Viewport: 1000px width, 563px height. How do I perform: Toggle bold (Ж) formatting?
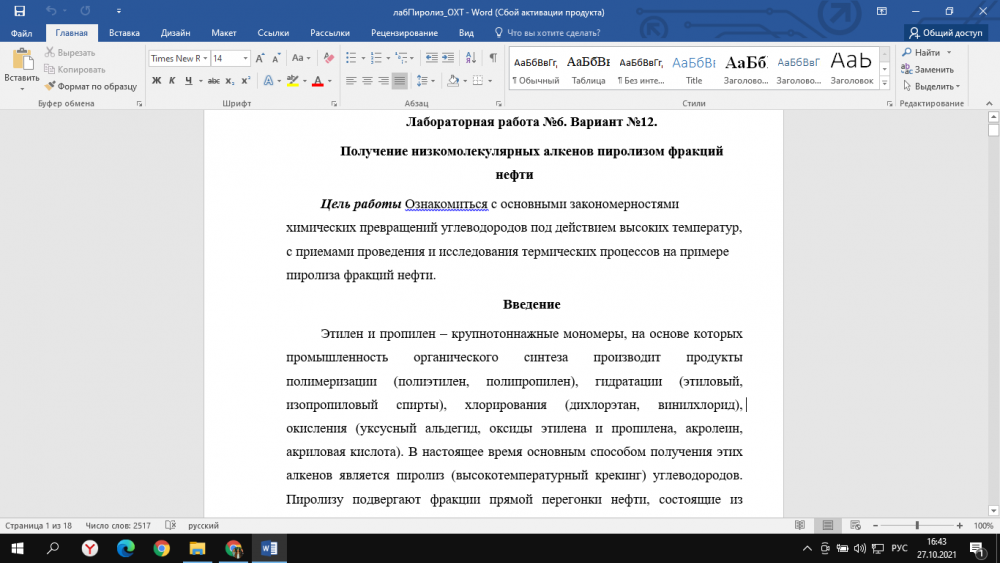157,81
